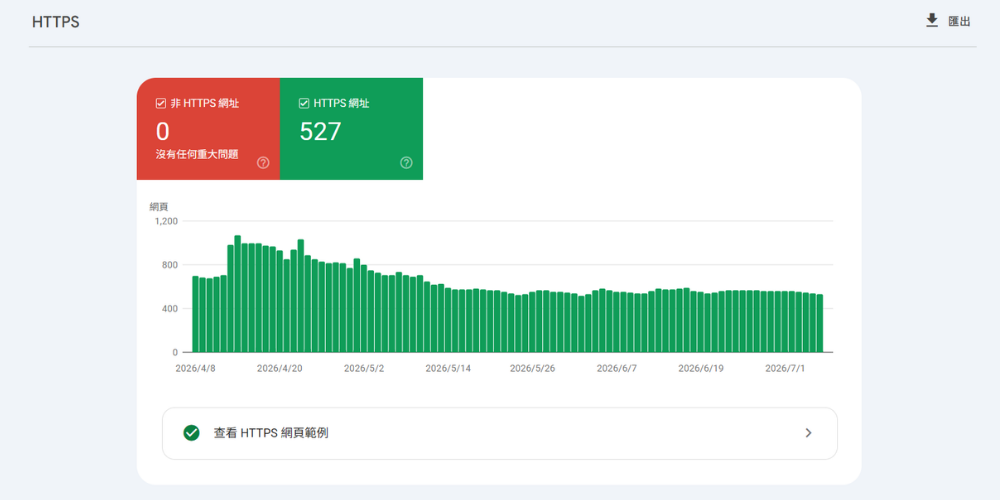Open help icon in green HTTPS 網址 card
This screenshot has height=500, width=1000.
pos(406,163)
